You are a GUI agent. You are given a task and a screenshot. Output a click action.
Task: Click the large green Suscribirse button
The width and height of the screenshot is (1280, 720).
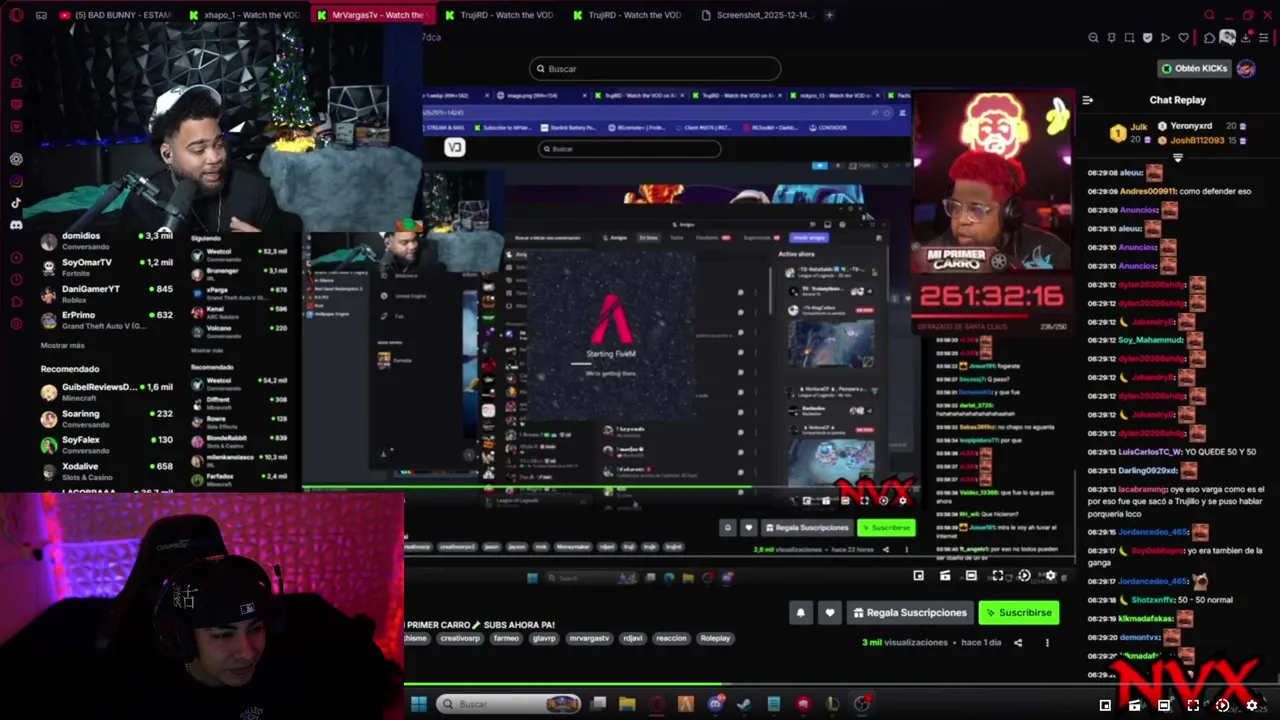click(1018, 613)
